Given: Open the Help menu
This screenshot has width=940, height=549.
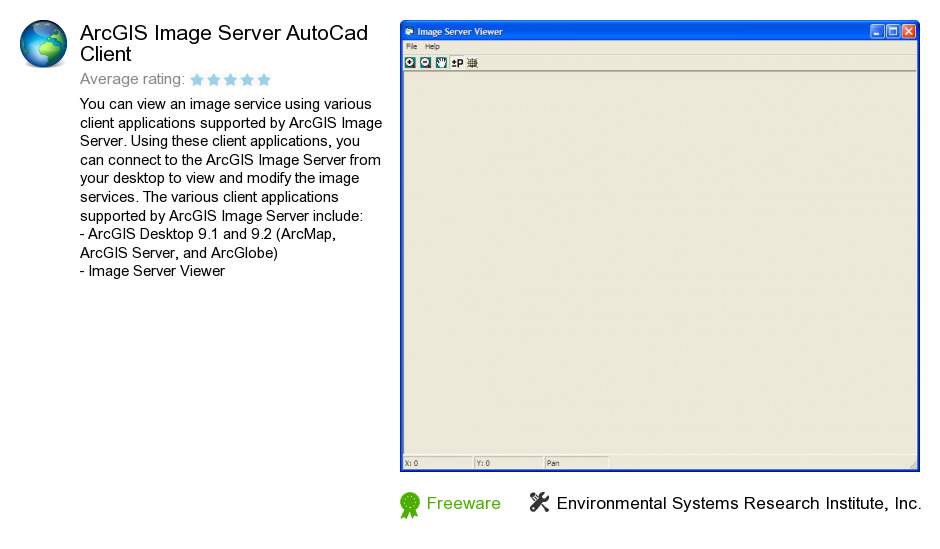Looking at the screenshot, I should (432, 46).
